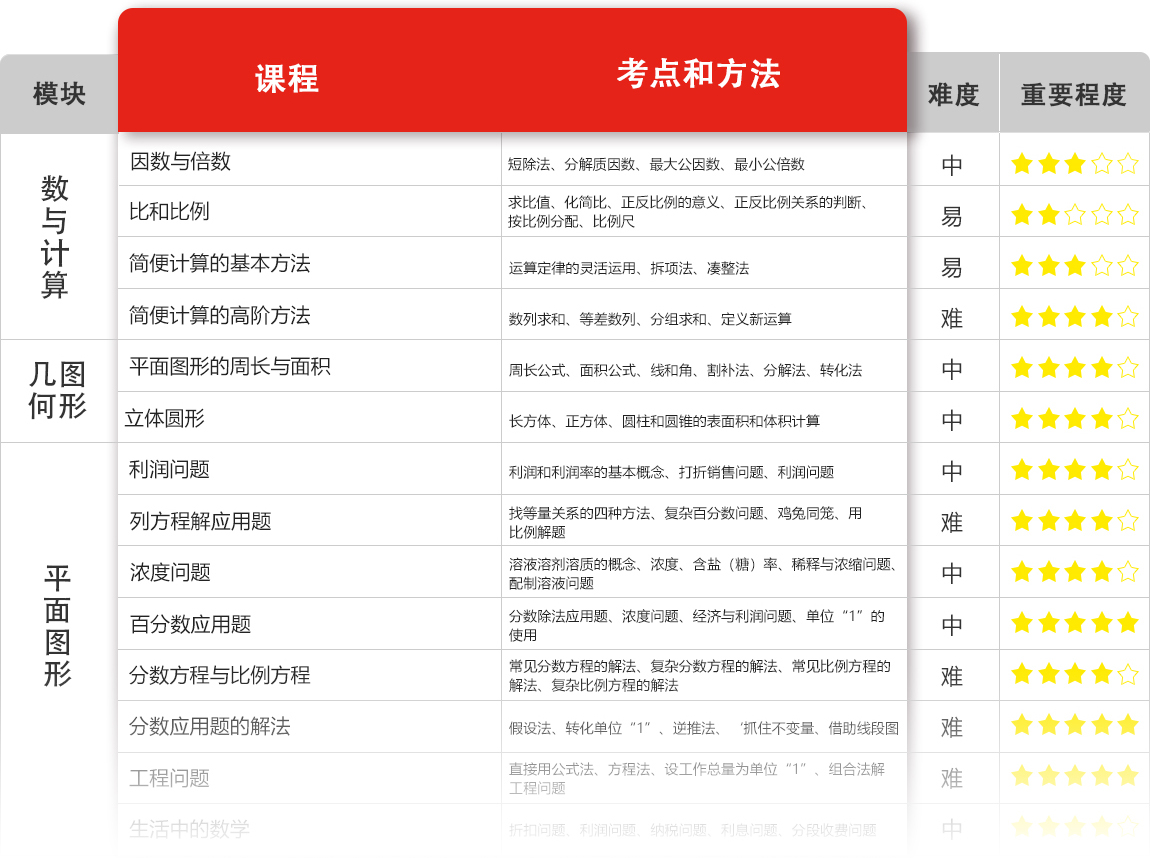This screenshot has height=858, width=1150.
Task: Click the star rating for 因数与倍数
Action: click(1074, 164)
